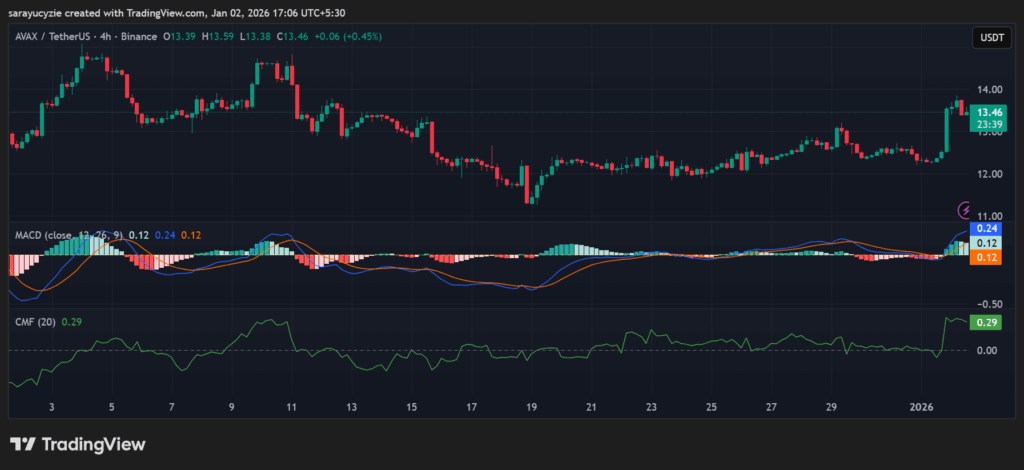
Task: Click the 14.00 price level on axis
Action: pos(988,89)
